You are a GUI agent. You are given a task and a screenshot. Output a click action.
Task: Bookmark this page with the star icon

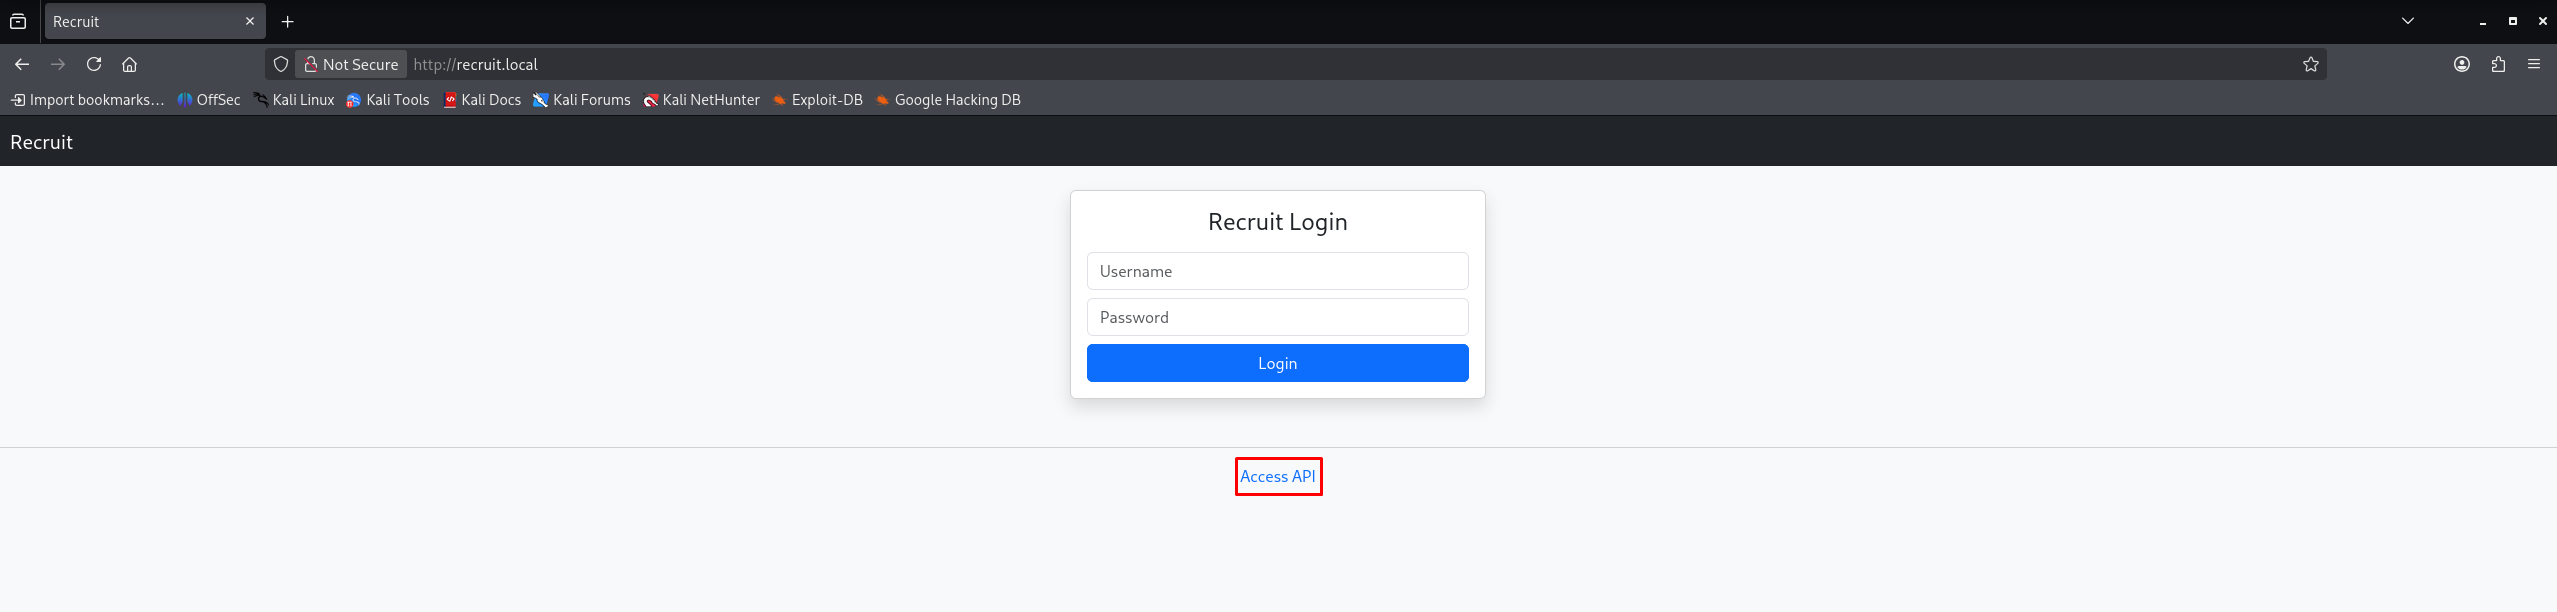pos(2310,64)
